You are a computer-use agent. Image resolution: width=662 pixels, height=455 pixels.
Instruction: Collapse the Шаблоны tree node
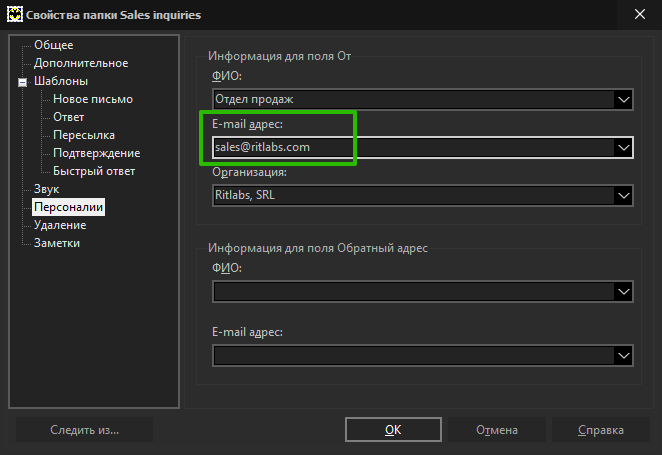[x=23, y=82]
